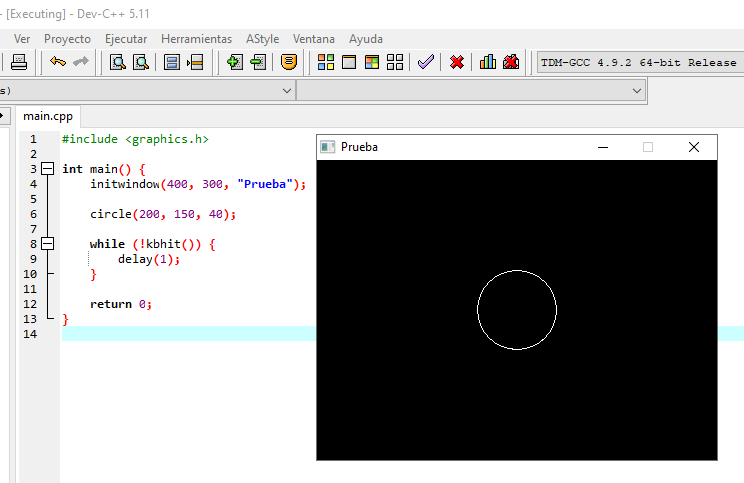744x483 pixels.
Task: Click the "Prueba" string literal
Action: pyautogui.click(x=265, y=184)
